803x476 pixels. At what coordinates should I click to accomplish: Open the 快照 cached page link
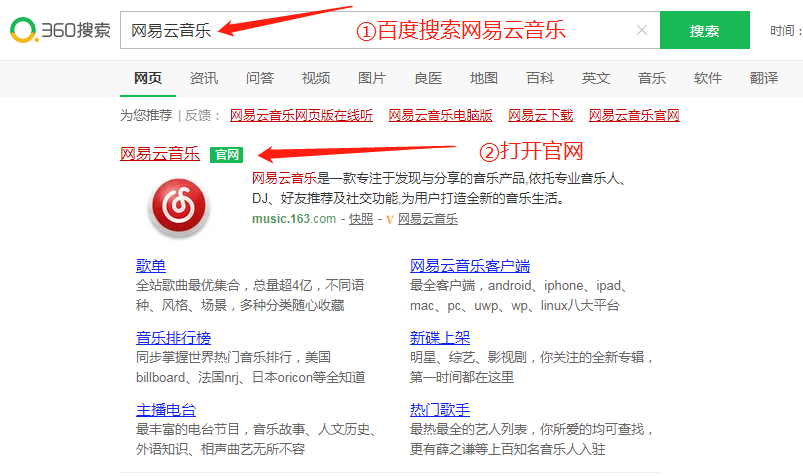click(x=361, y=219)
